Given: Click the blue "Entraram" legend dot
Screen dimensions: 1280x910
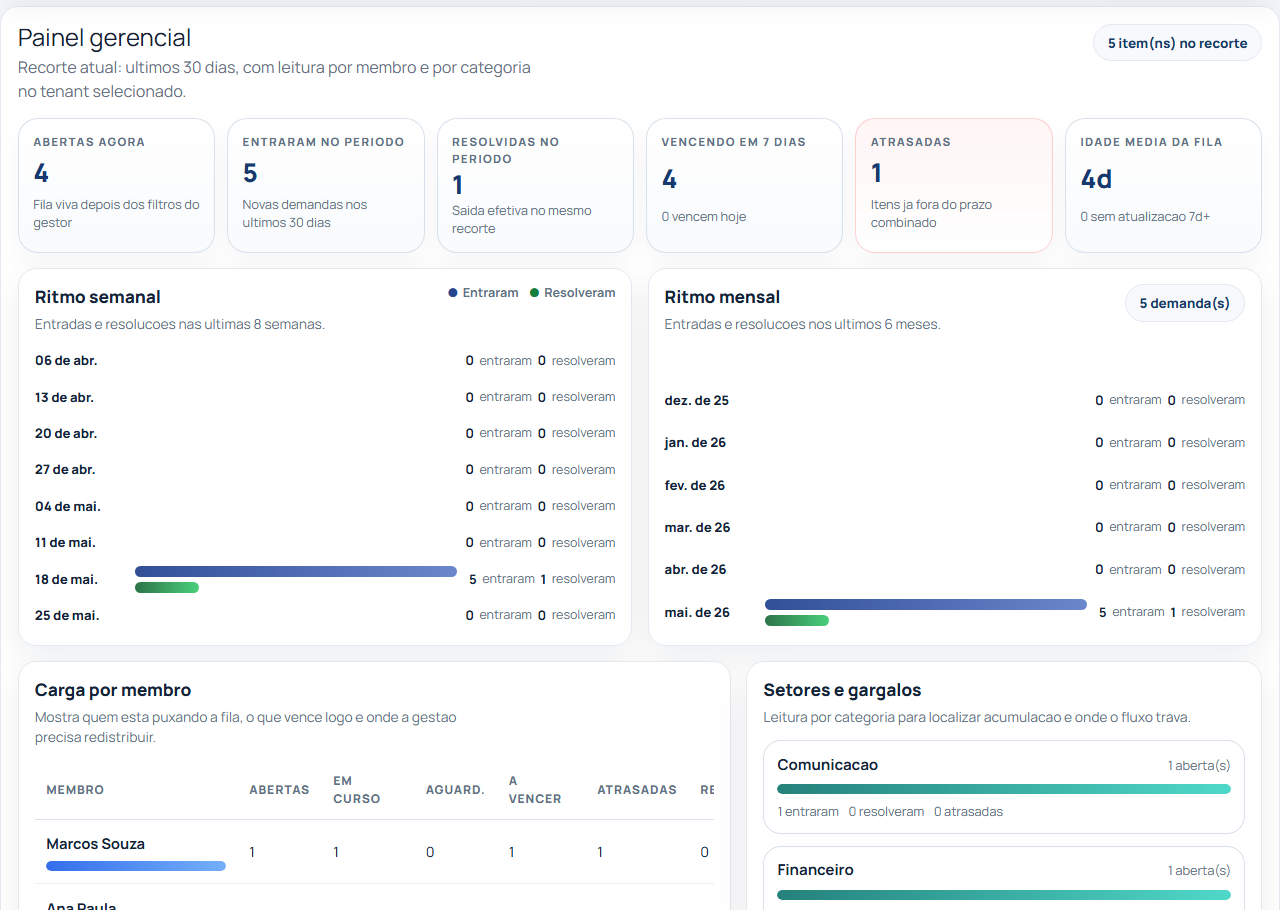Looking at the screenshot, I should point(453,293).
